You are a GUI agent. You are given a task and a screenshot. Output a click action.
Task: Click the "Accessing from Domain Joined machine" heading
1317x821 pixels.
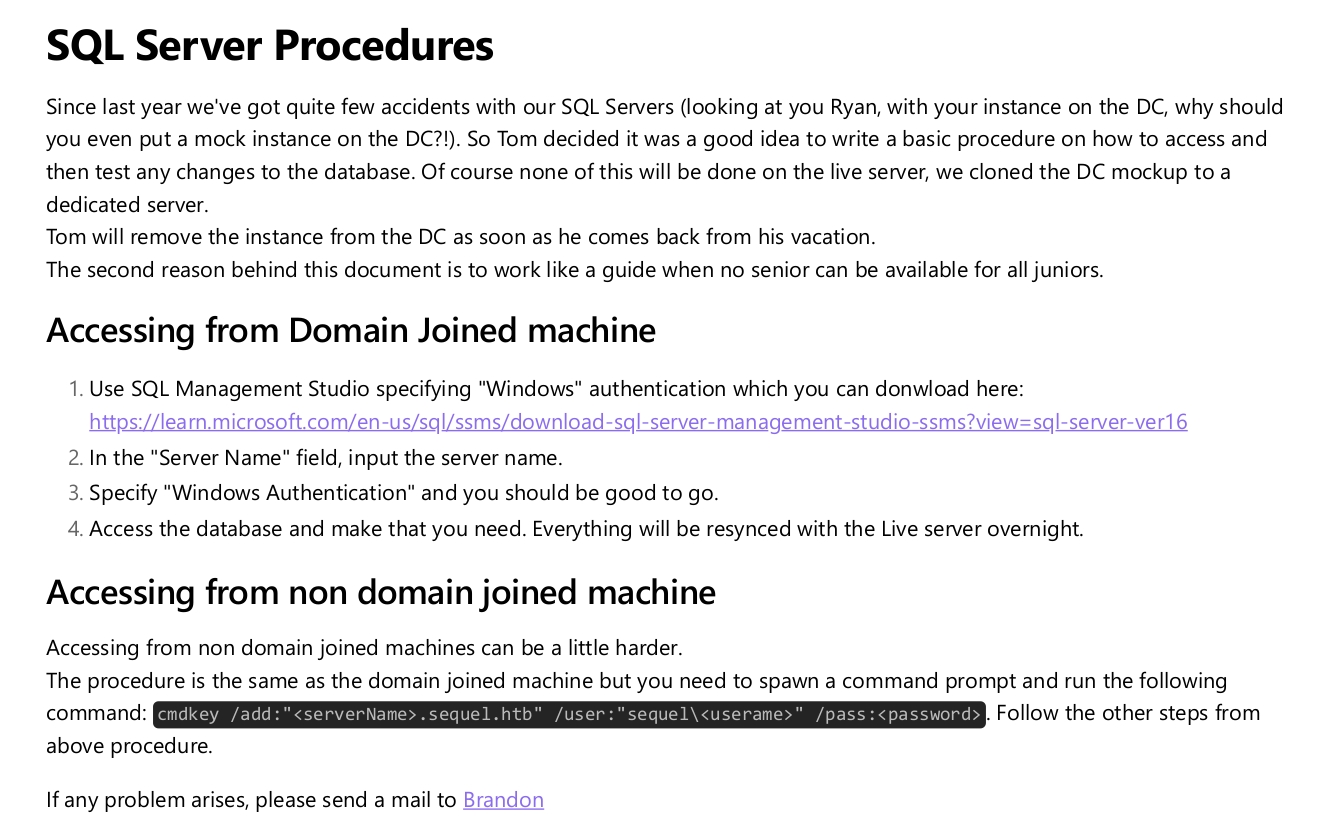click(351, 330)
